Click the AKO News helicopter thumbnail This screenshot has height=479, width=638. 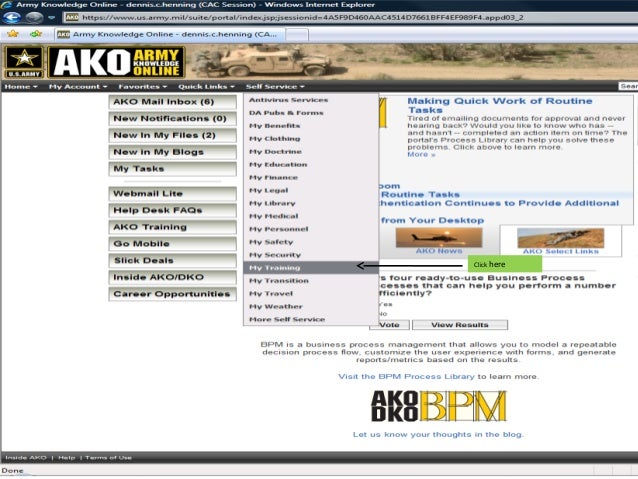click(x=439, y=238)
